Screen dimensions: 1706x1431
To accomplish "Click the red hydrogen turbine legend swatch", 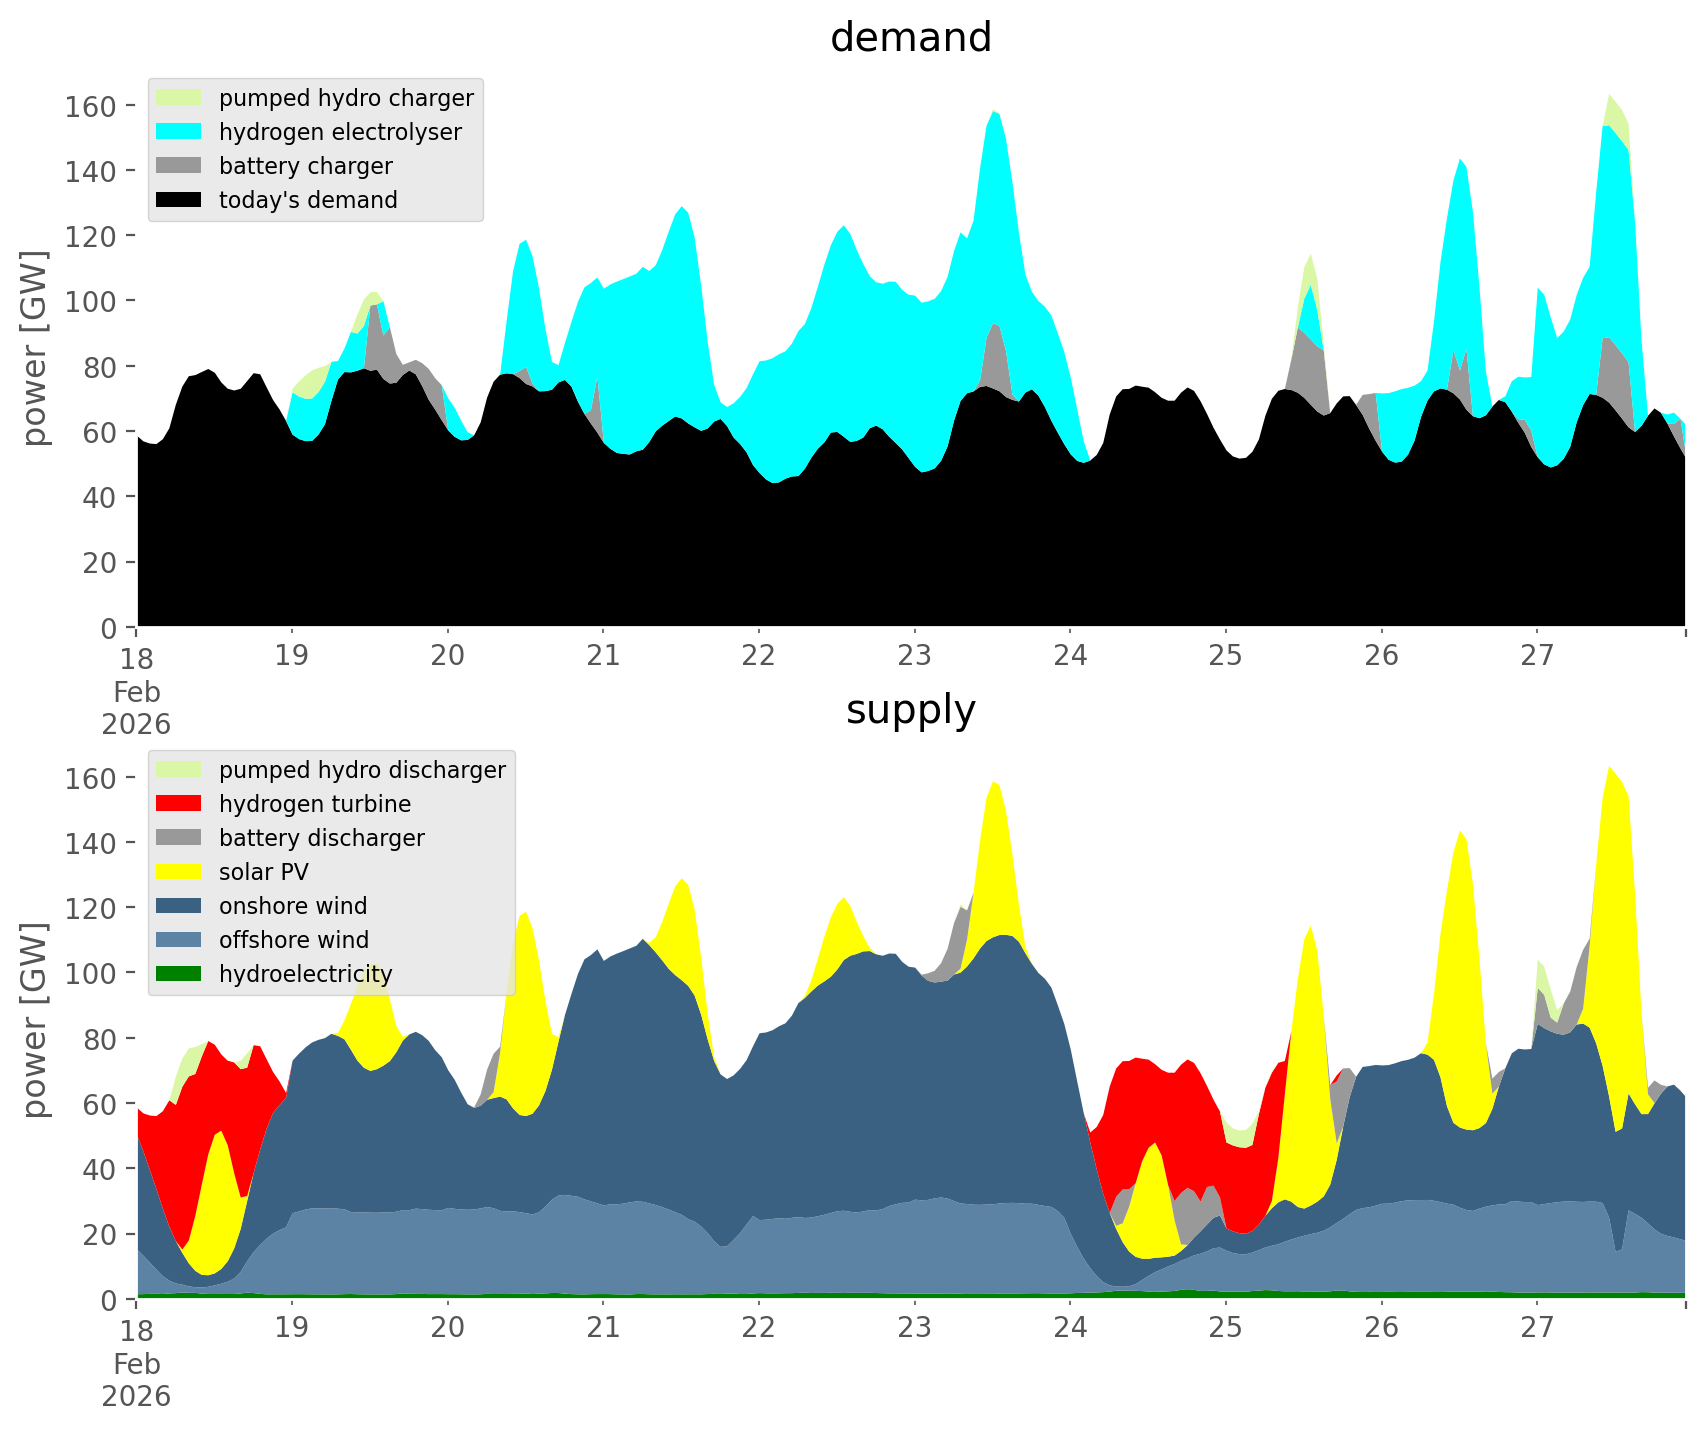I will [x=179, y=804].
